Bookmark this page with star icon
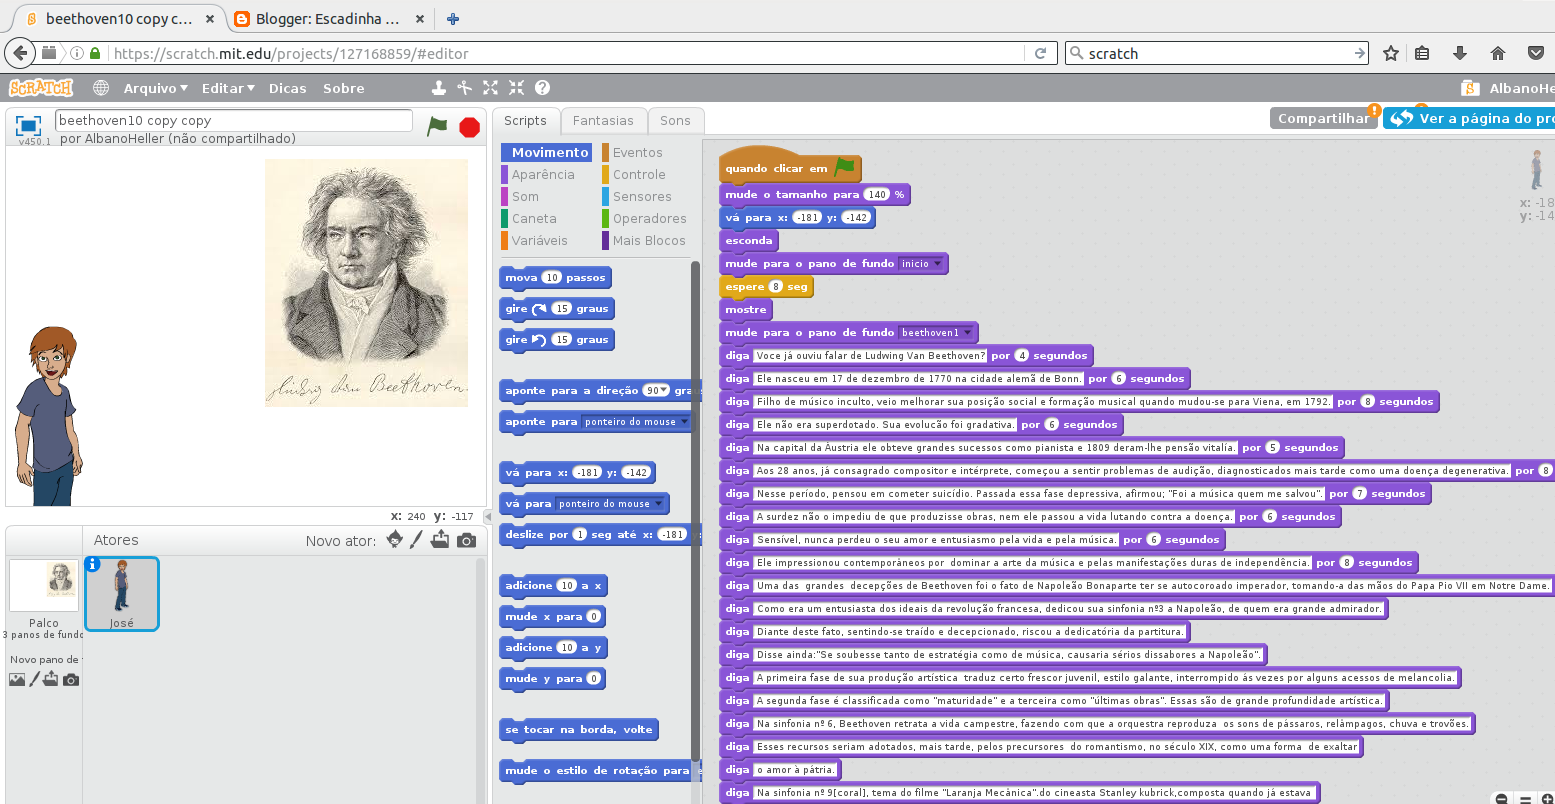 point(1390,53)
